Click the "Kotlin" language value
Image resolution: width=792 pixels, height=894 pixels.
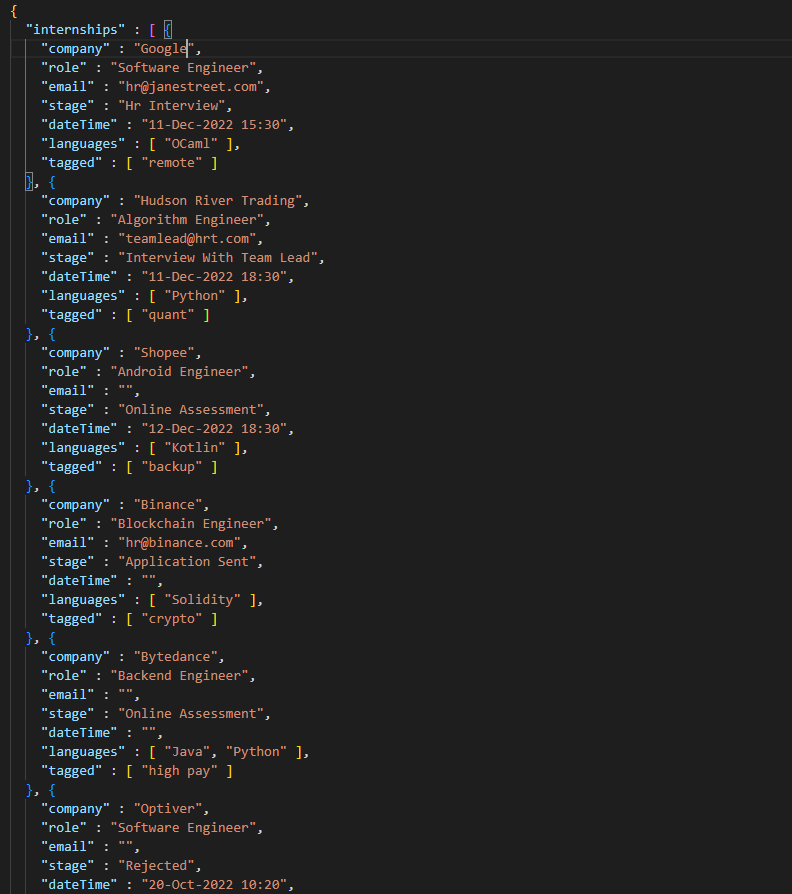point(195,448)
